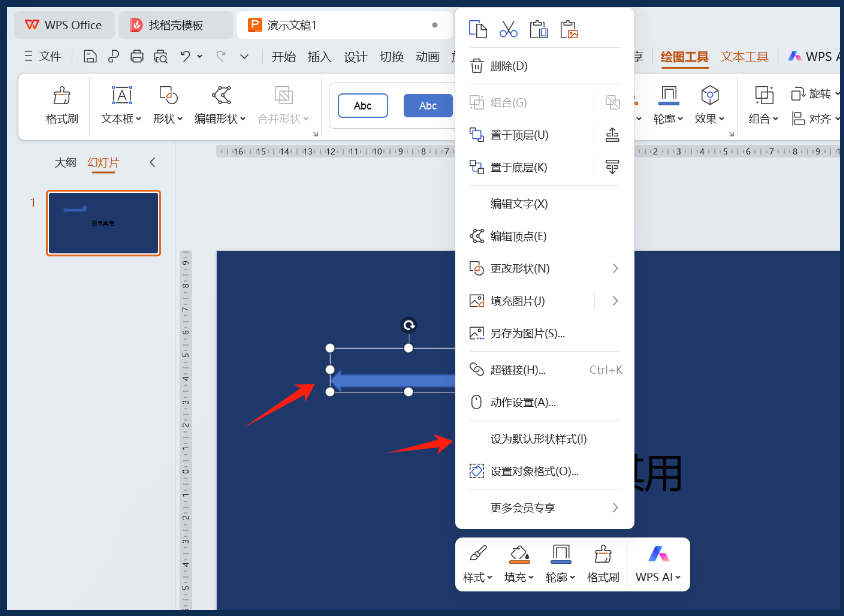This screenshot has width=844, height=616.
Task: Open 设置对象格式 dialog from context menu
Action: (545, 470)
